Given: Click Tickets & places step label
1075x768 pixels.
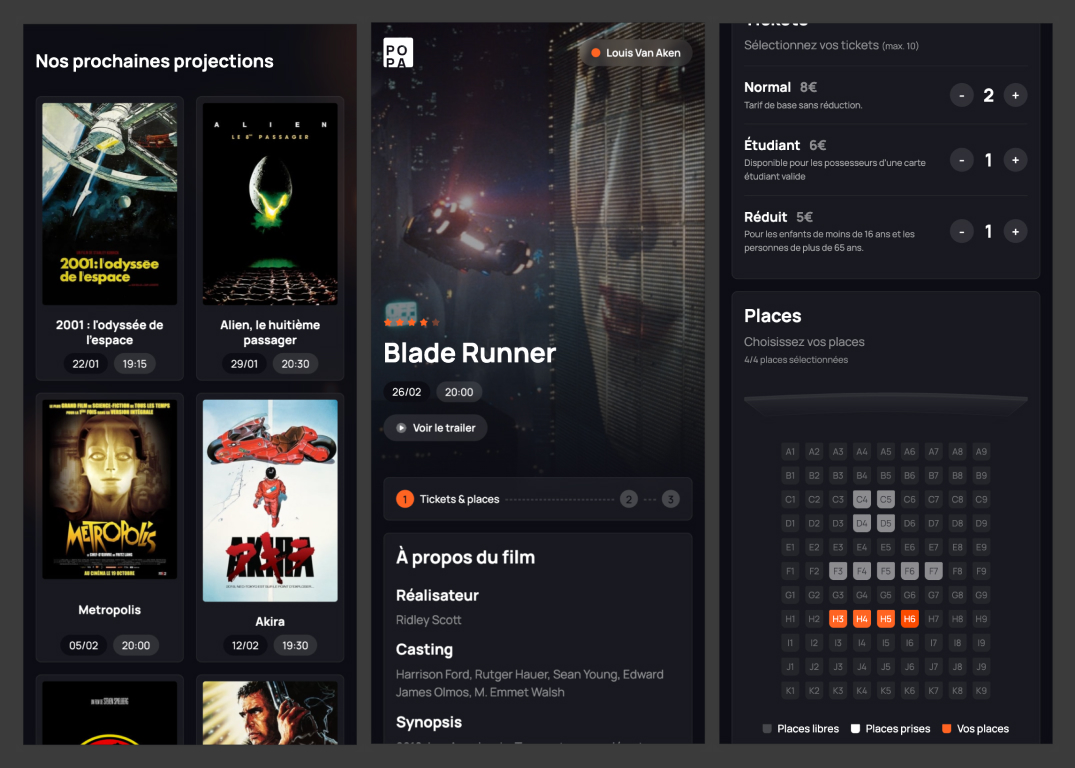Looking at the screenshot, I should point(459,499).
